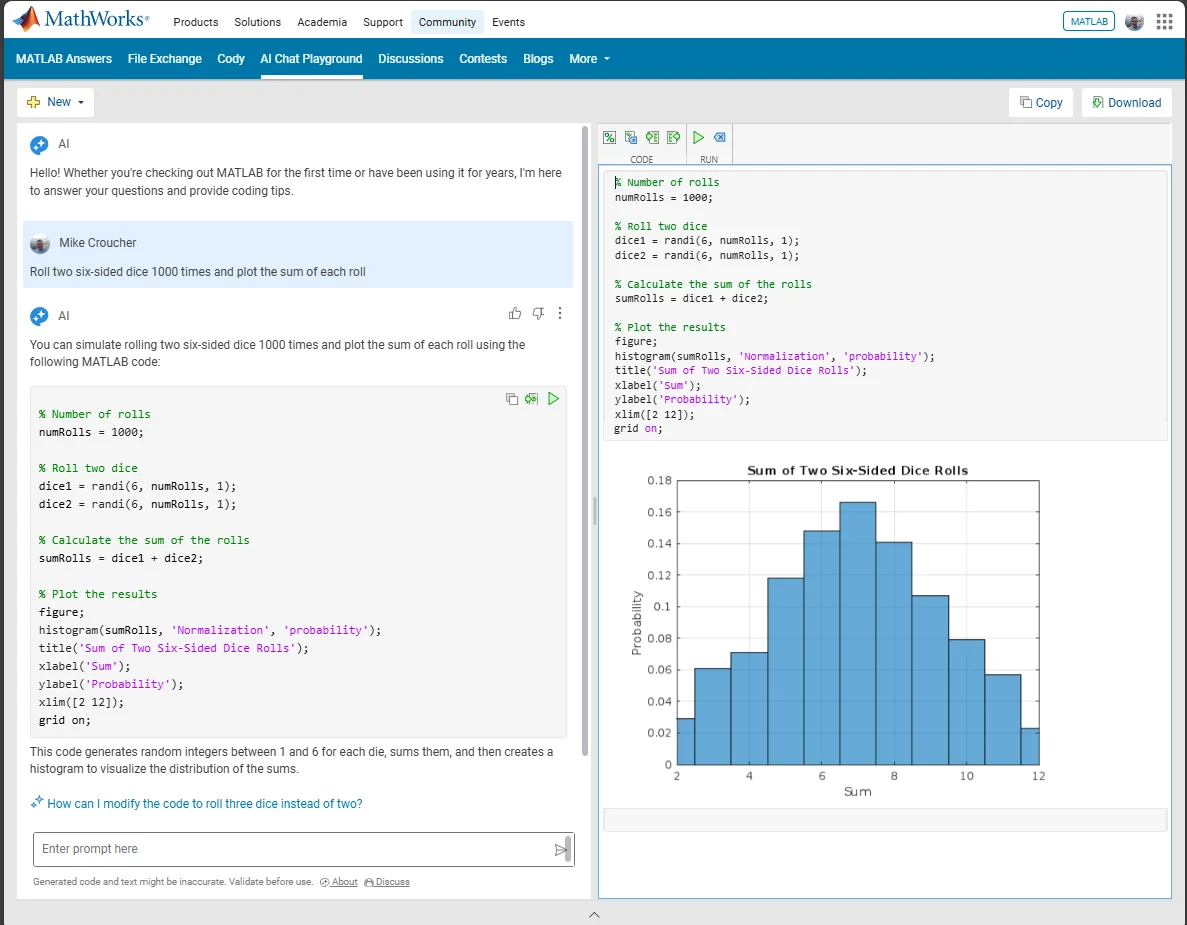Copy the chat code block with the copy icon
The image size is (1187, 925).
512,399
